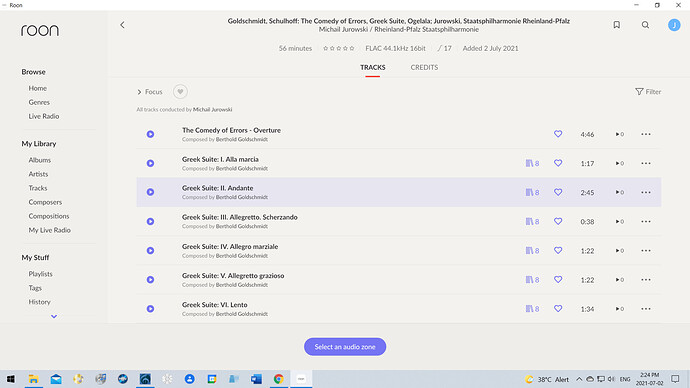Favorite Greek Suite: V. Allegretto grazioso

tap(558, 279)
